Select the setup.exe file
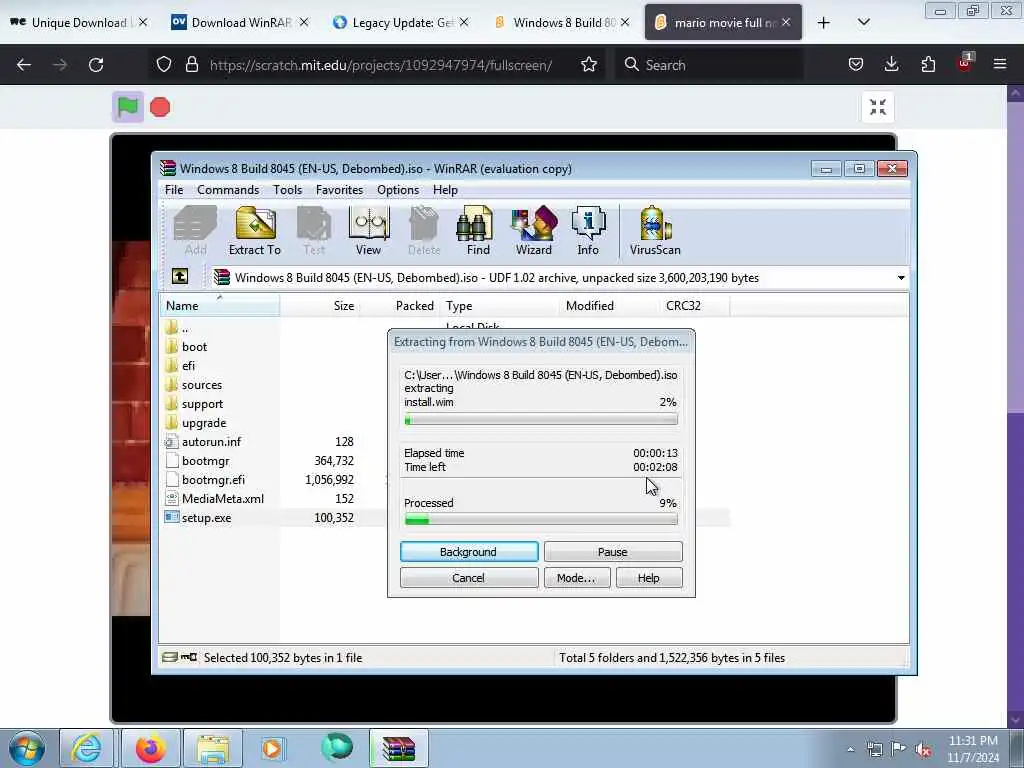This screenshot has width=1024, height=768. (x=206, y=518)
